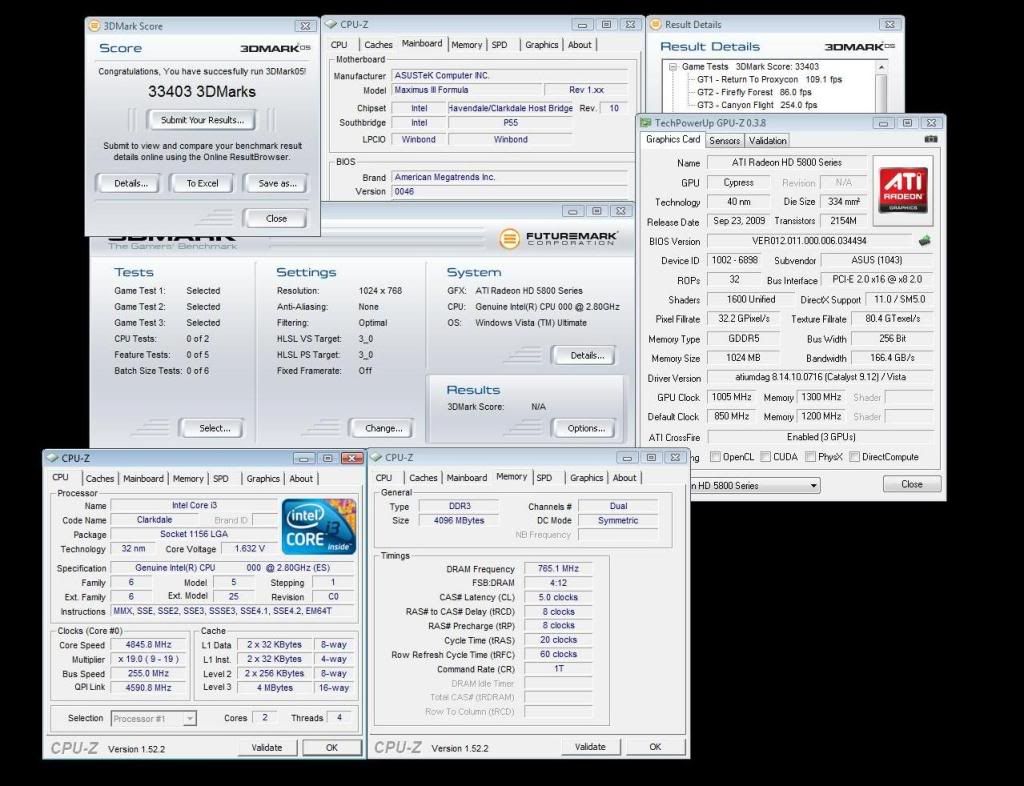Collapse the Game Tests tree node in Result Details
The height and width of the screenshot is (786, 1024).
point(673,67)
